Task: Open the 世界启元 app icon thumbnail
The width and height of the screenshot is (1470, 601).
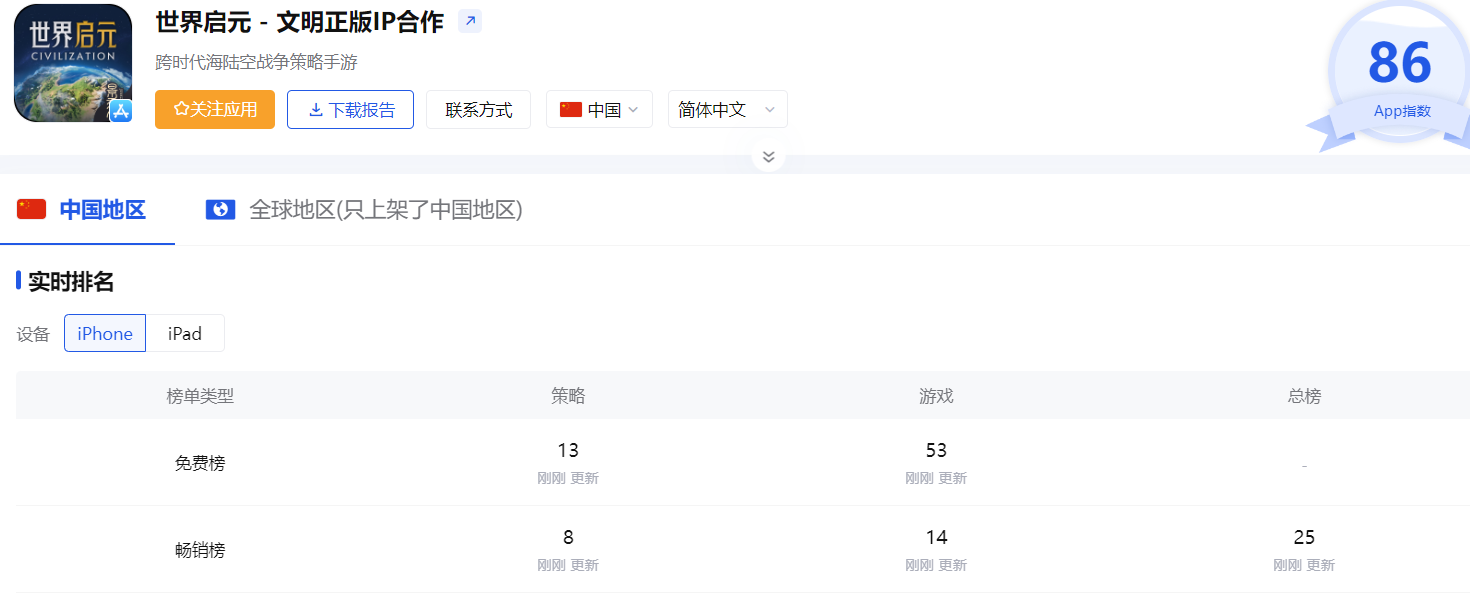Action: click(x=73, y=63)
